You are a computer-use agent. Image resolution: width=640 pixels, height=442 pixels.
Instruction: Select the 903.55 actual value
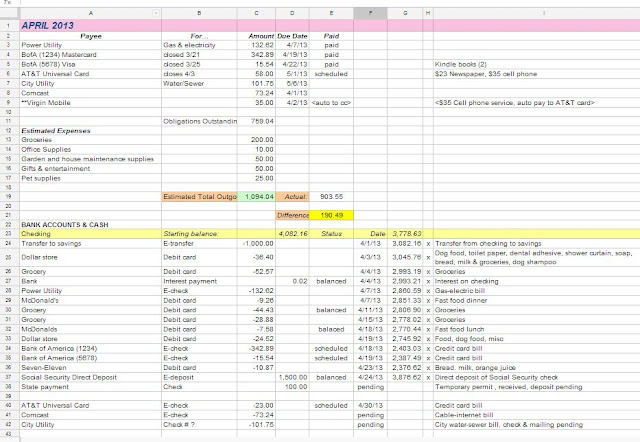331,197
